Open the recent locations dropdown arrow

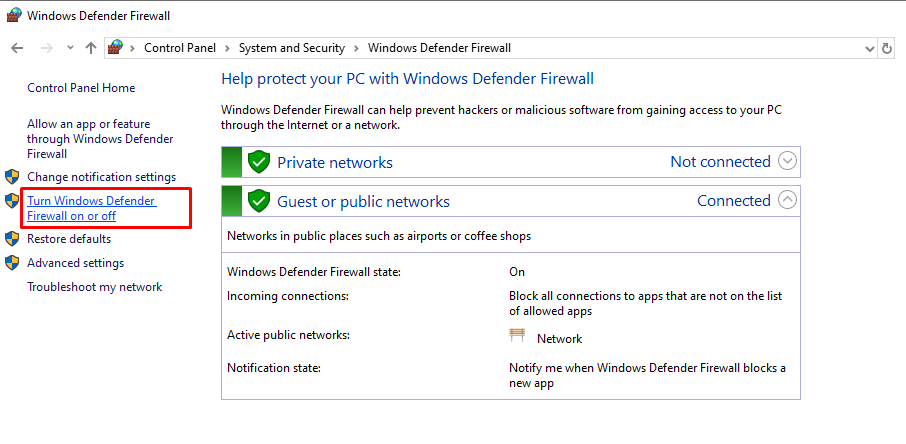70,48
